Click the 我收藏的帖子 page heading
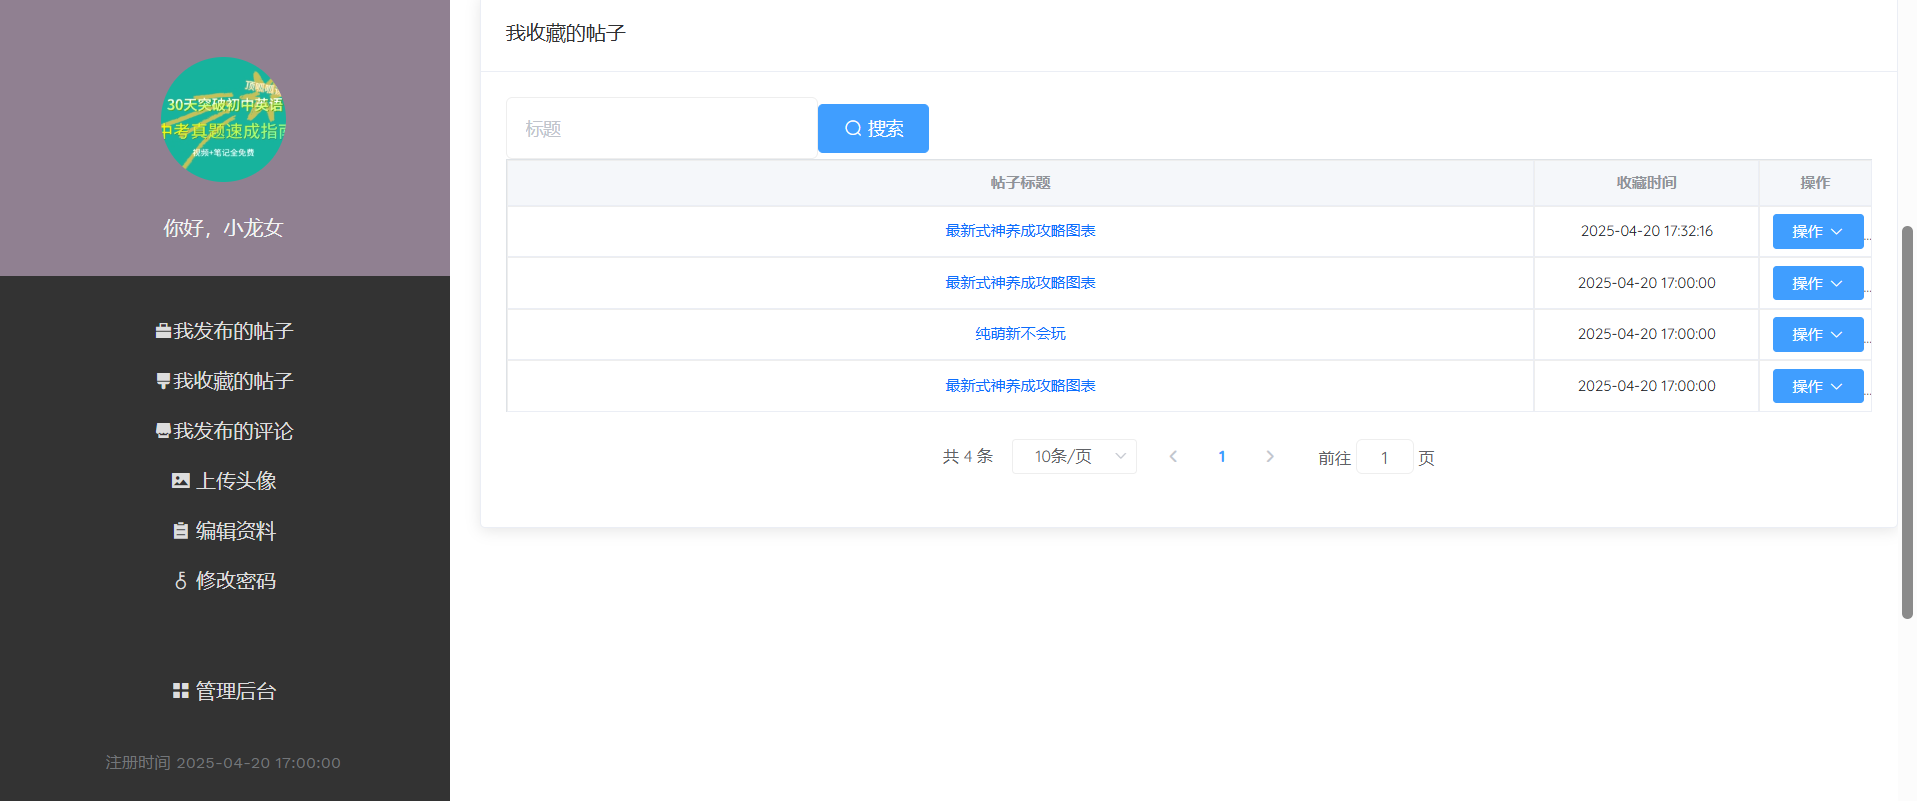The height and width of the screenshot is (801, 1917). pyautogui.click(x=566, y=33)
